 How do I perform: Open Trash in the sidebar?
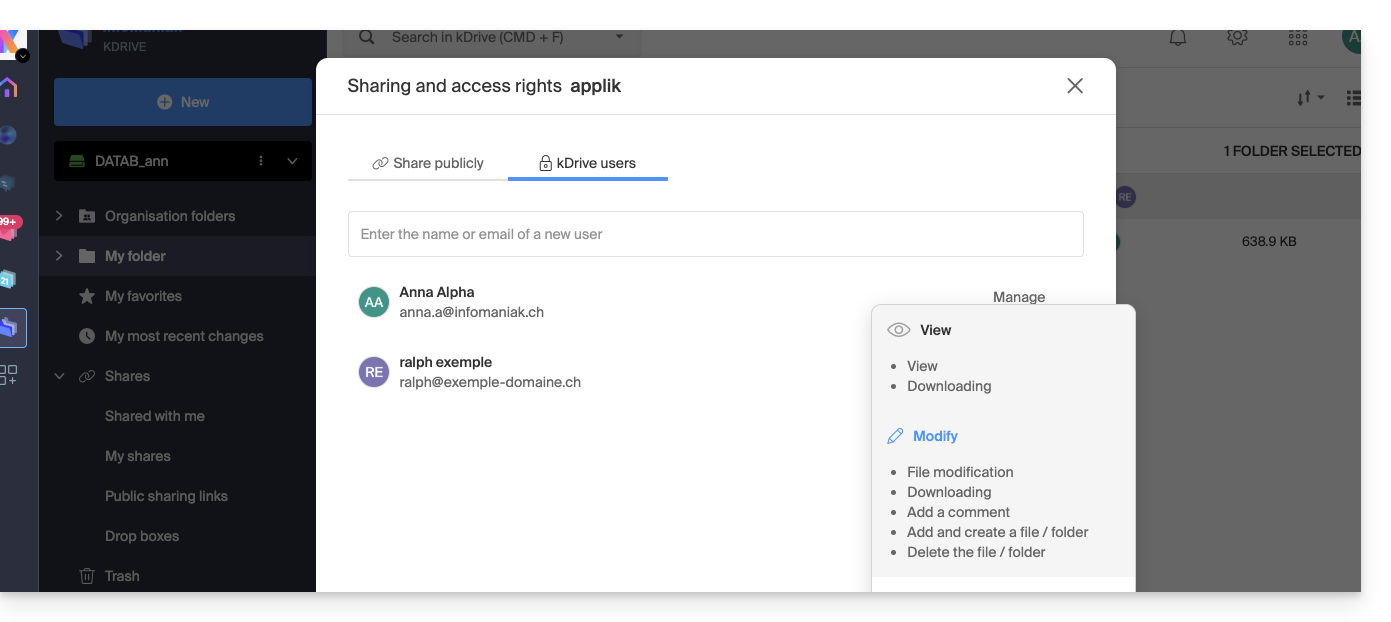click(122, 576)
